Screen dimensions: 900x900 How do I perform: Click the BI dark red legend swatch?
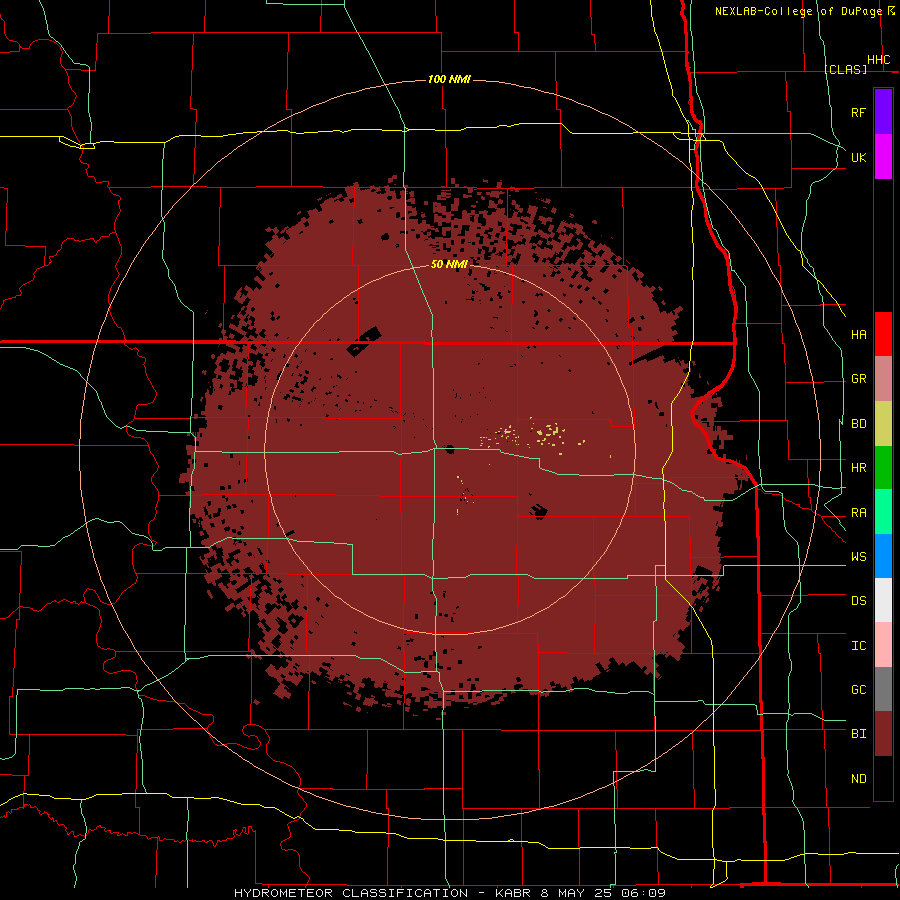883,734
